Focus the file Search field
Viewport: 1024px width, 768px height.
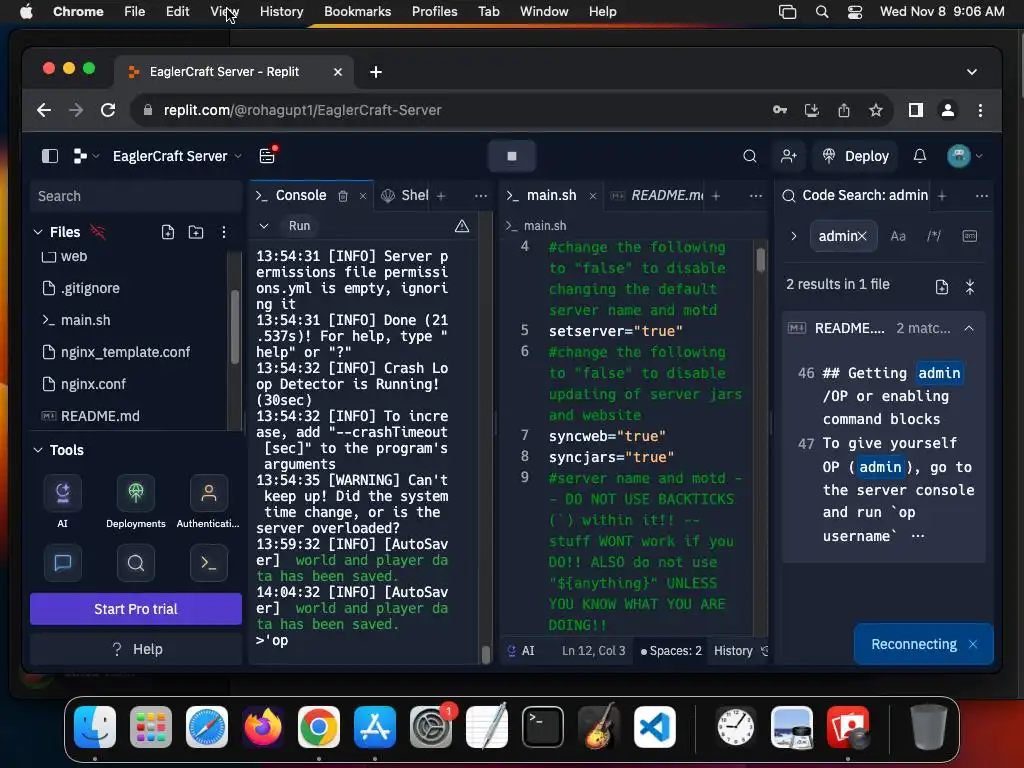coord(136,196)
